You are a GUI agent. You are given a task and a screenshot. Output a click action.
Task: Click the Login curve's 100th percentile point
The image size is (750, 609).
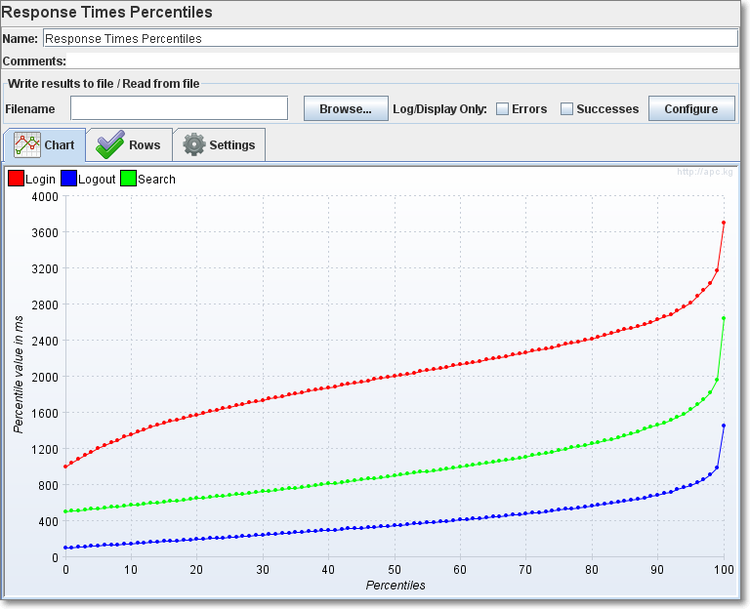coord(723,222)
